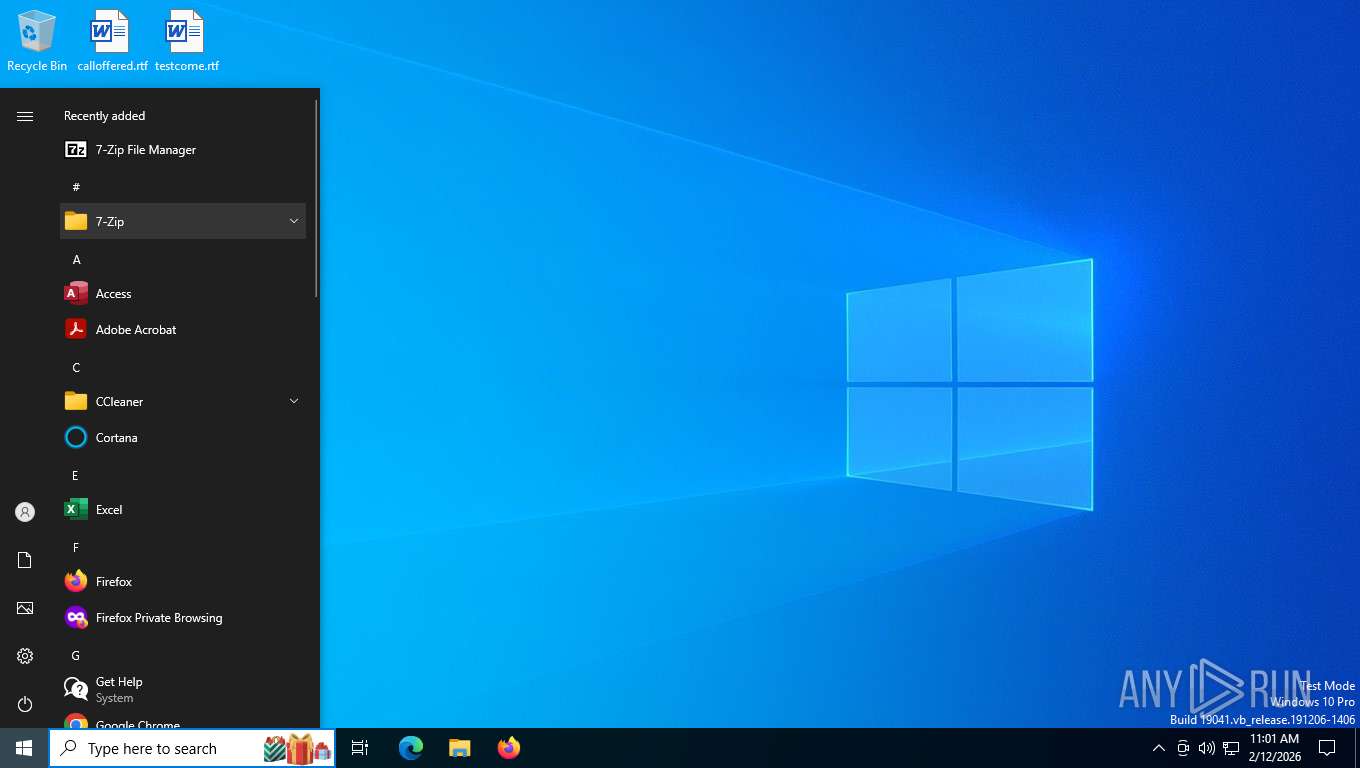1360x768 pixels.
Task: Click the Recently added heading
Action: click(x=105, y=116)
